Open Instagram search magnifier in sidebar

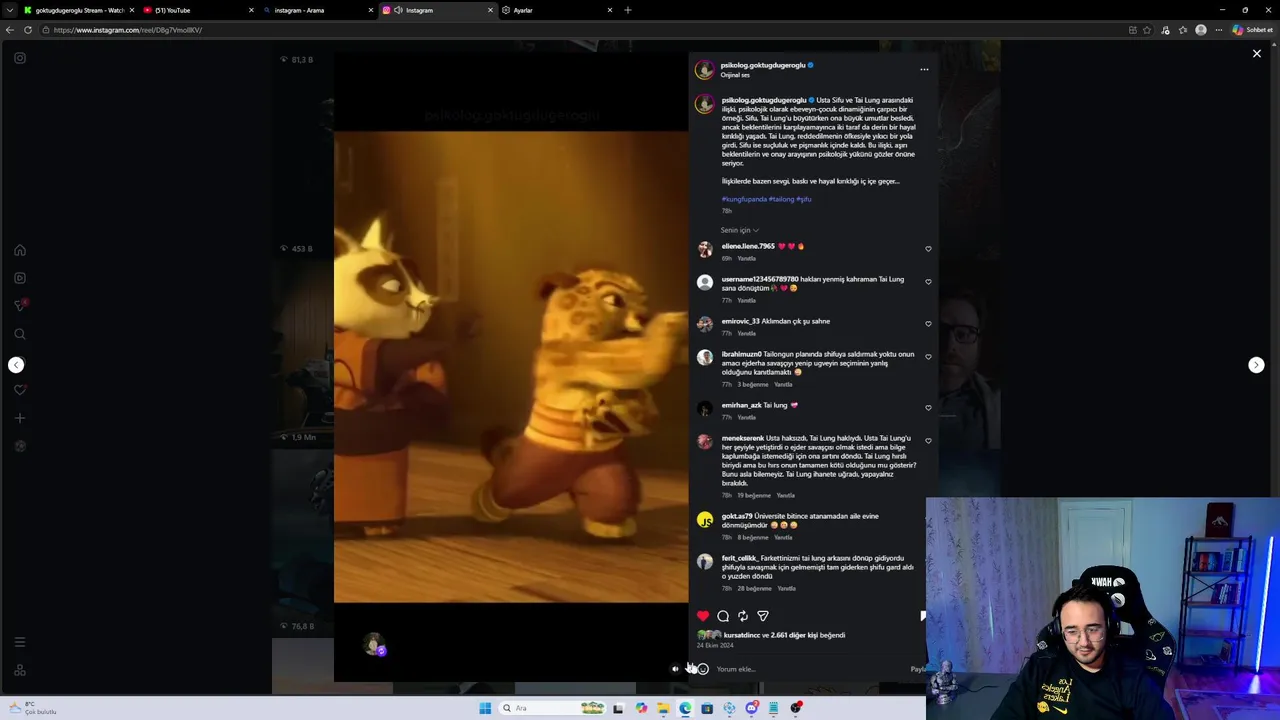pos(20,334)
